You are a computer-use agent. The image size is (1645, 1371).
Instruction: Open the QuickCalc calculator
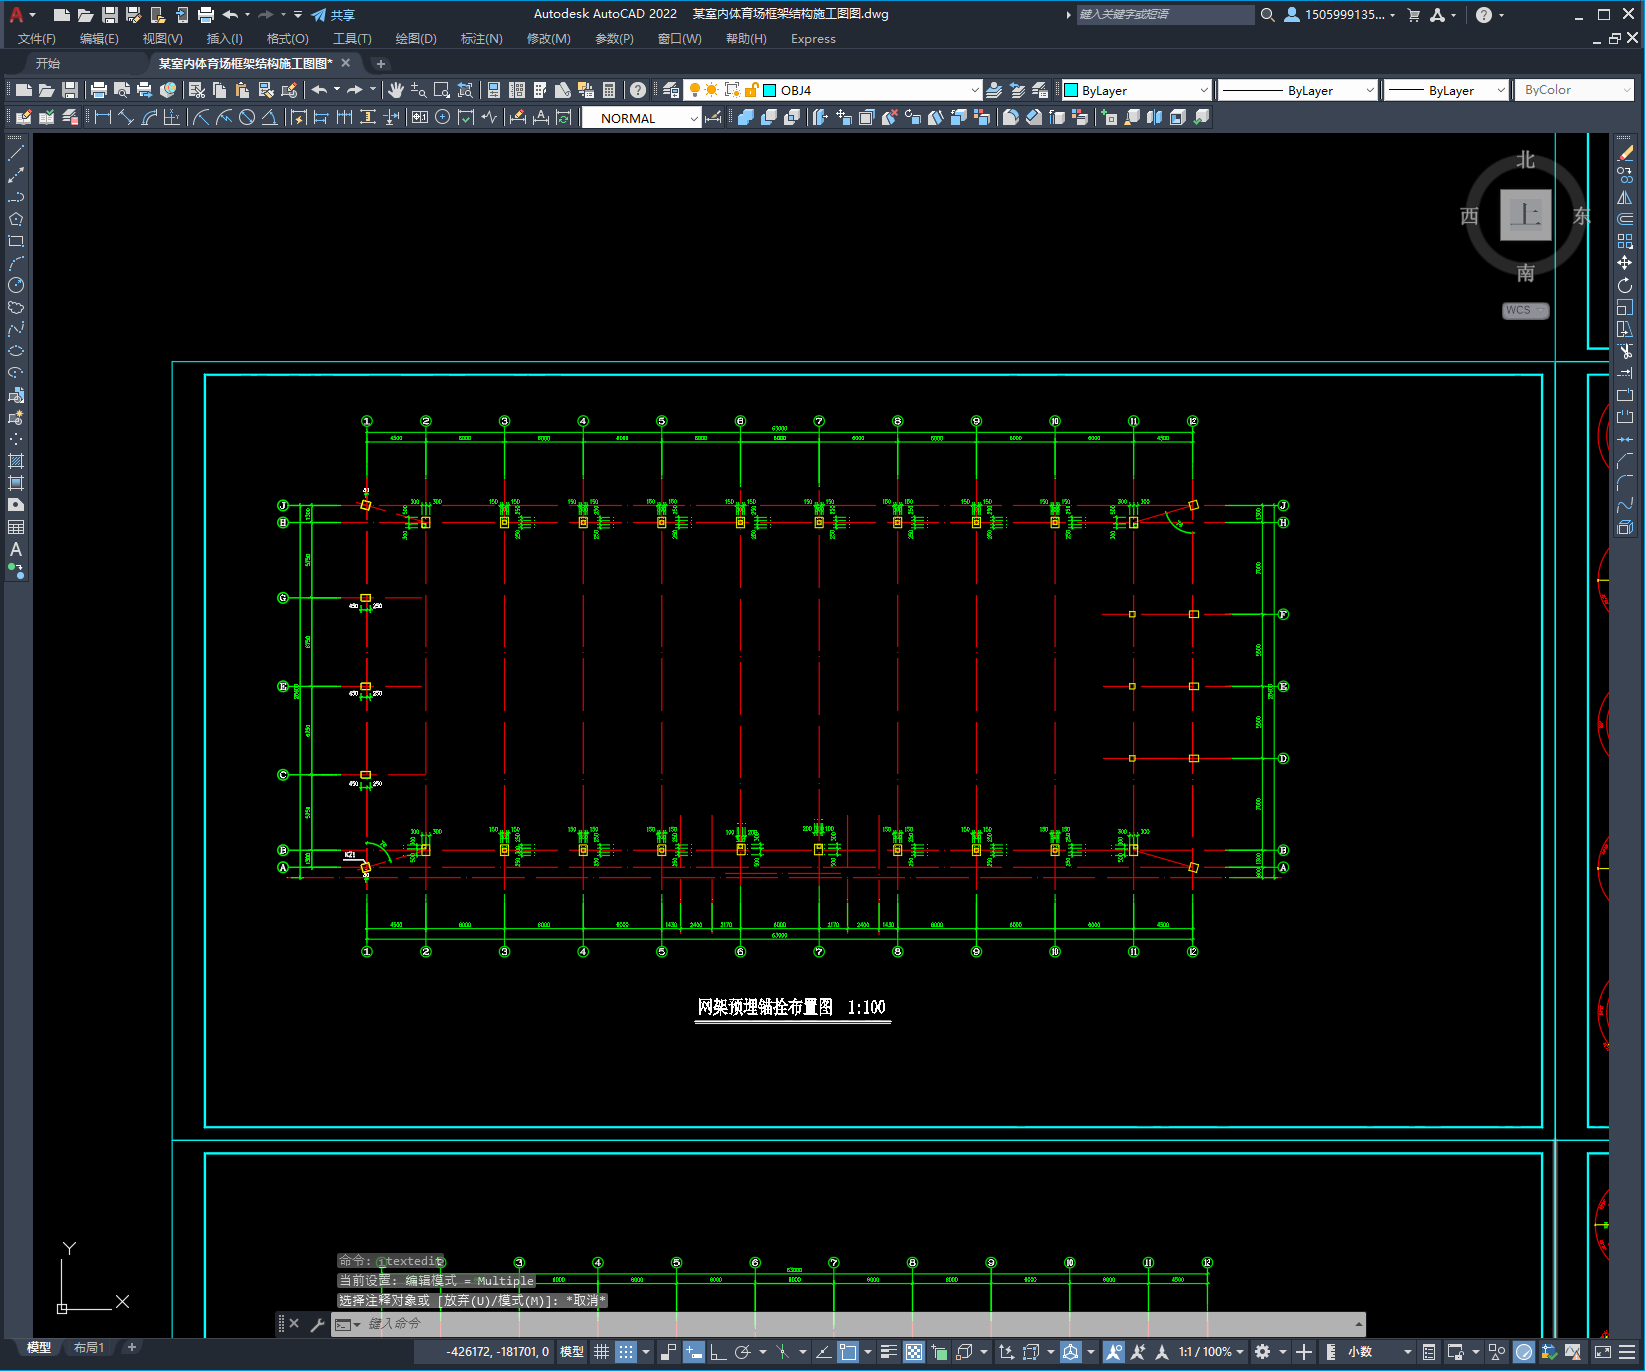[609, 90]
